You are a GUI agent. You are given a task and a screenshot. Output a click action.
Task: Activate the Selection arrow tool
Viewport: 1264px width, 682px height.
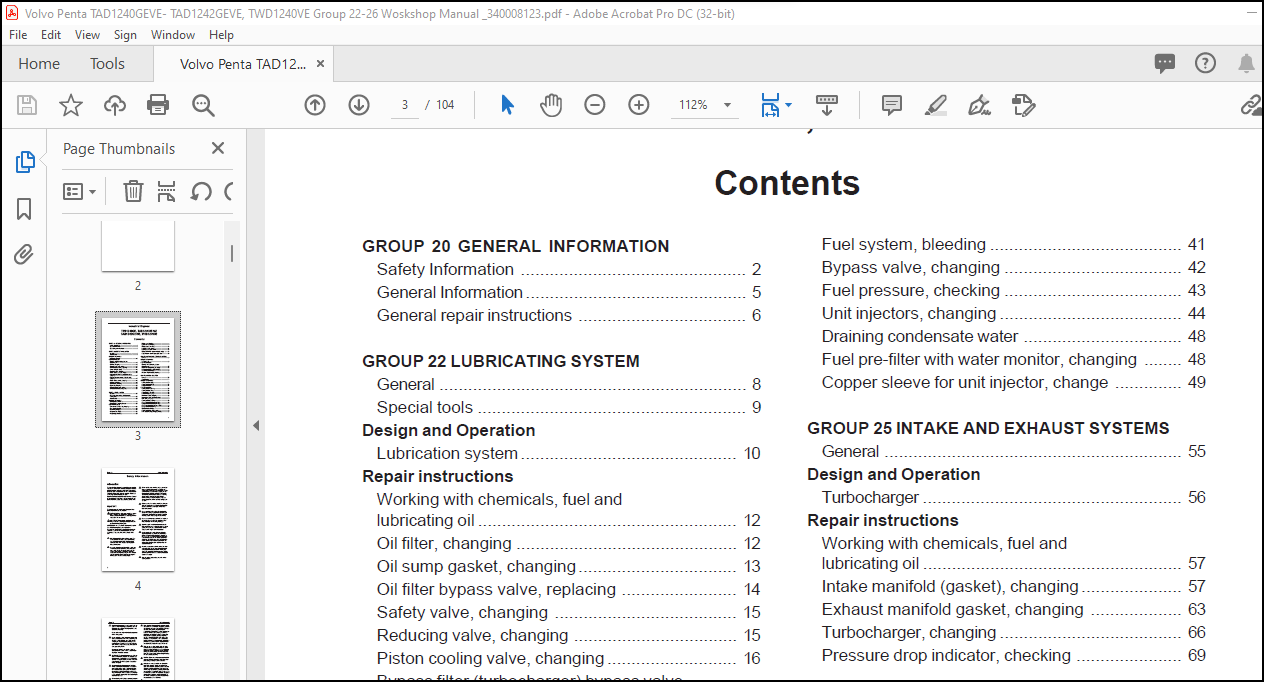click(x=507, y=105)
